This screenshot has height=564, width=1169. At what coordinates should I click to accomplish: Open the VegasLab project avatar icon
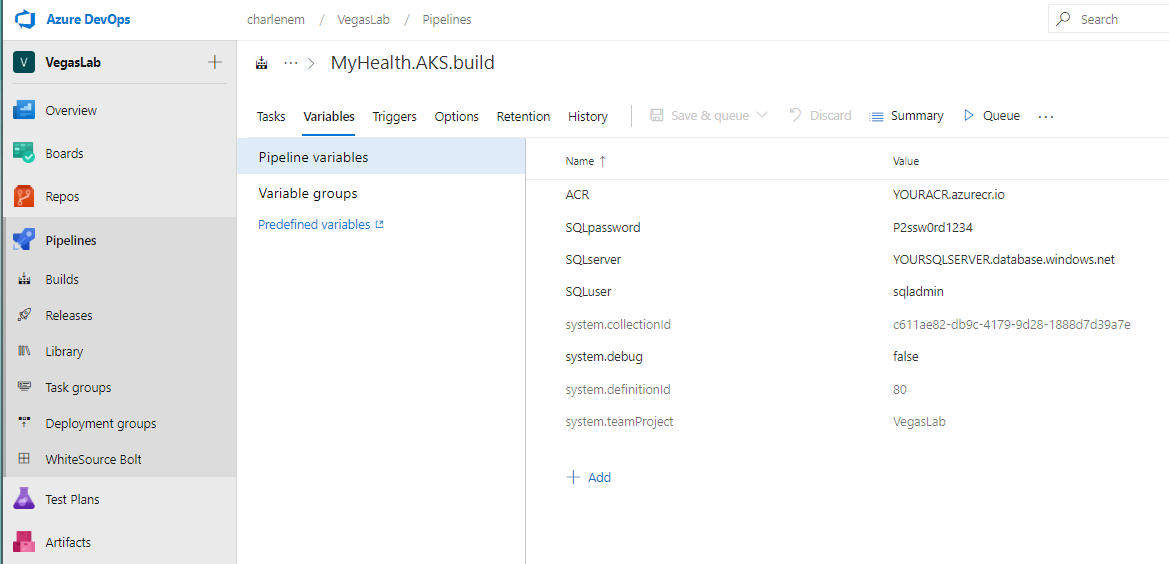[x=24, y=63]
